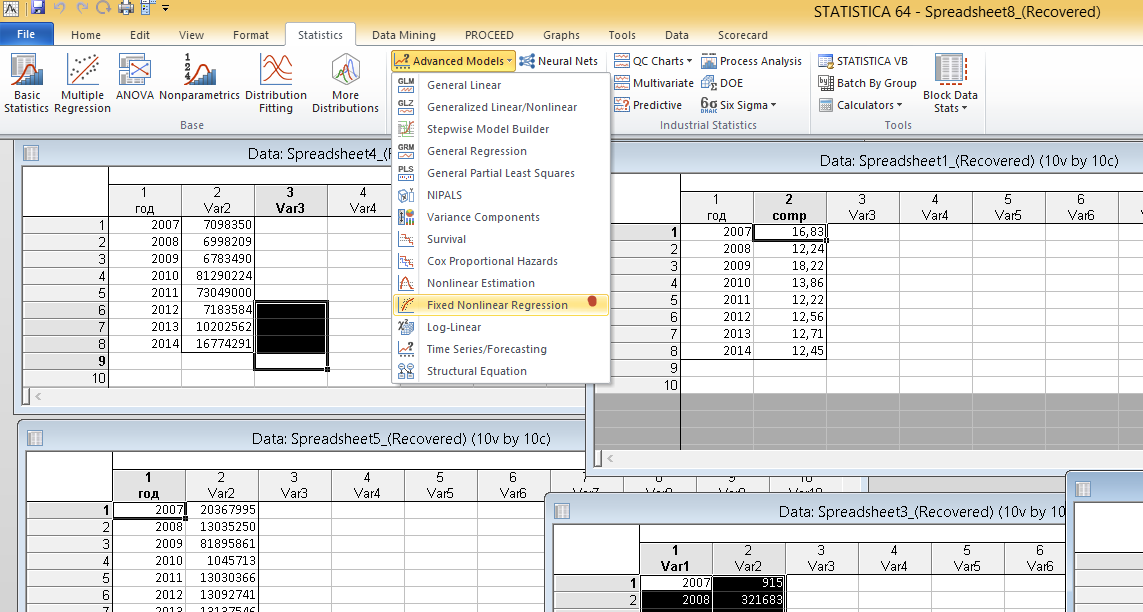Select General Linear model
Viewport: 1143px width, 612px height.
(501, 85)
